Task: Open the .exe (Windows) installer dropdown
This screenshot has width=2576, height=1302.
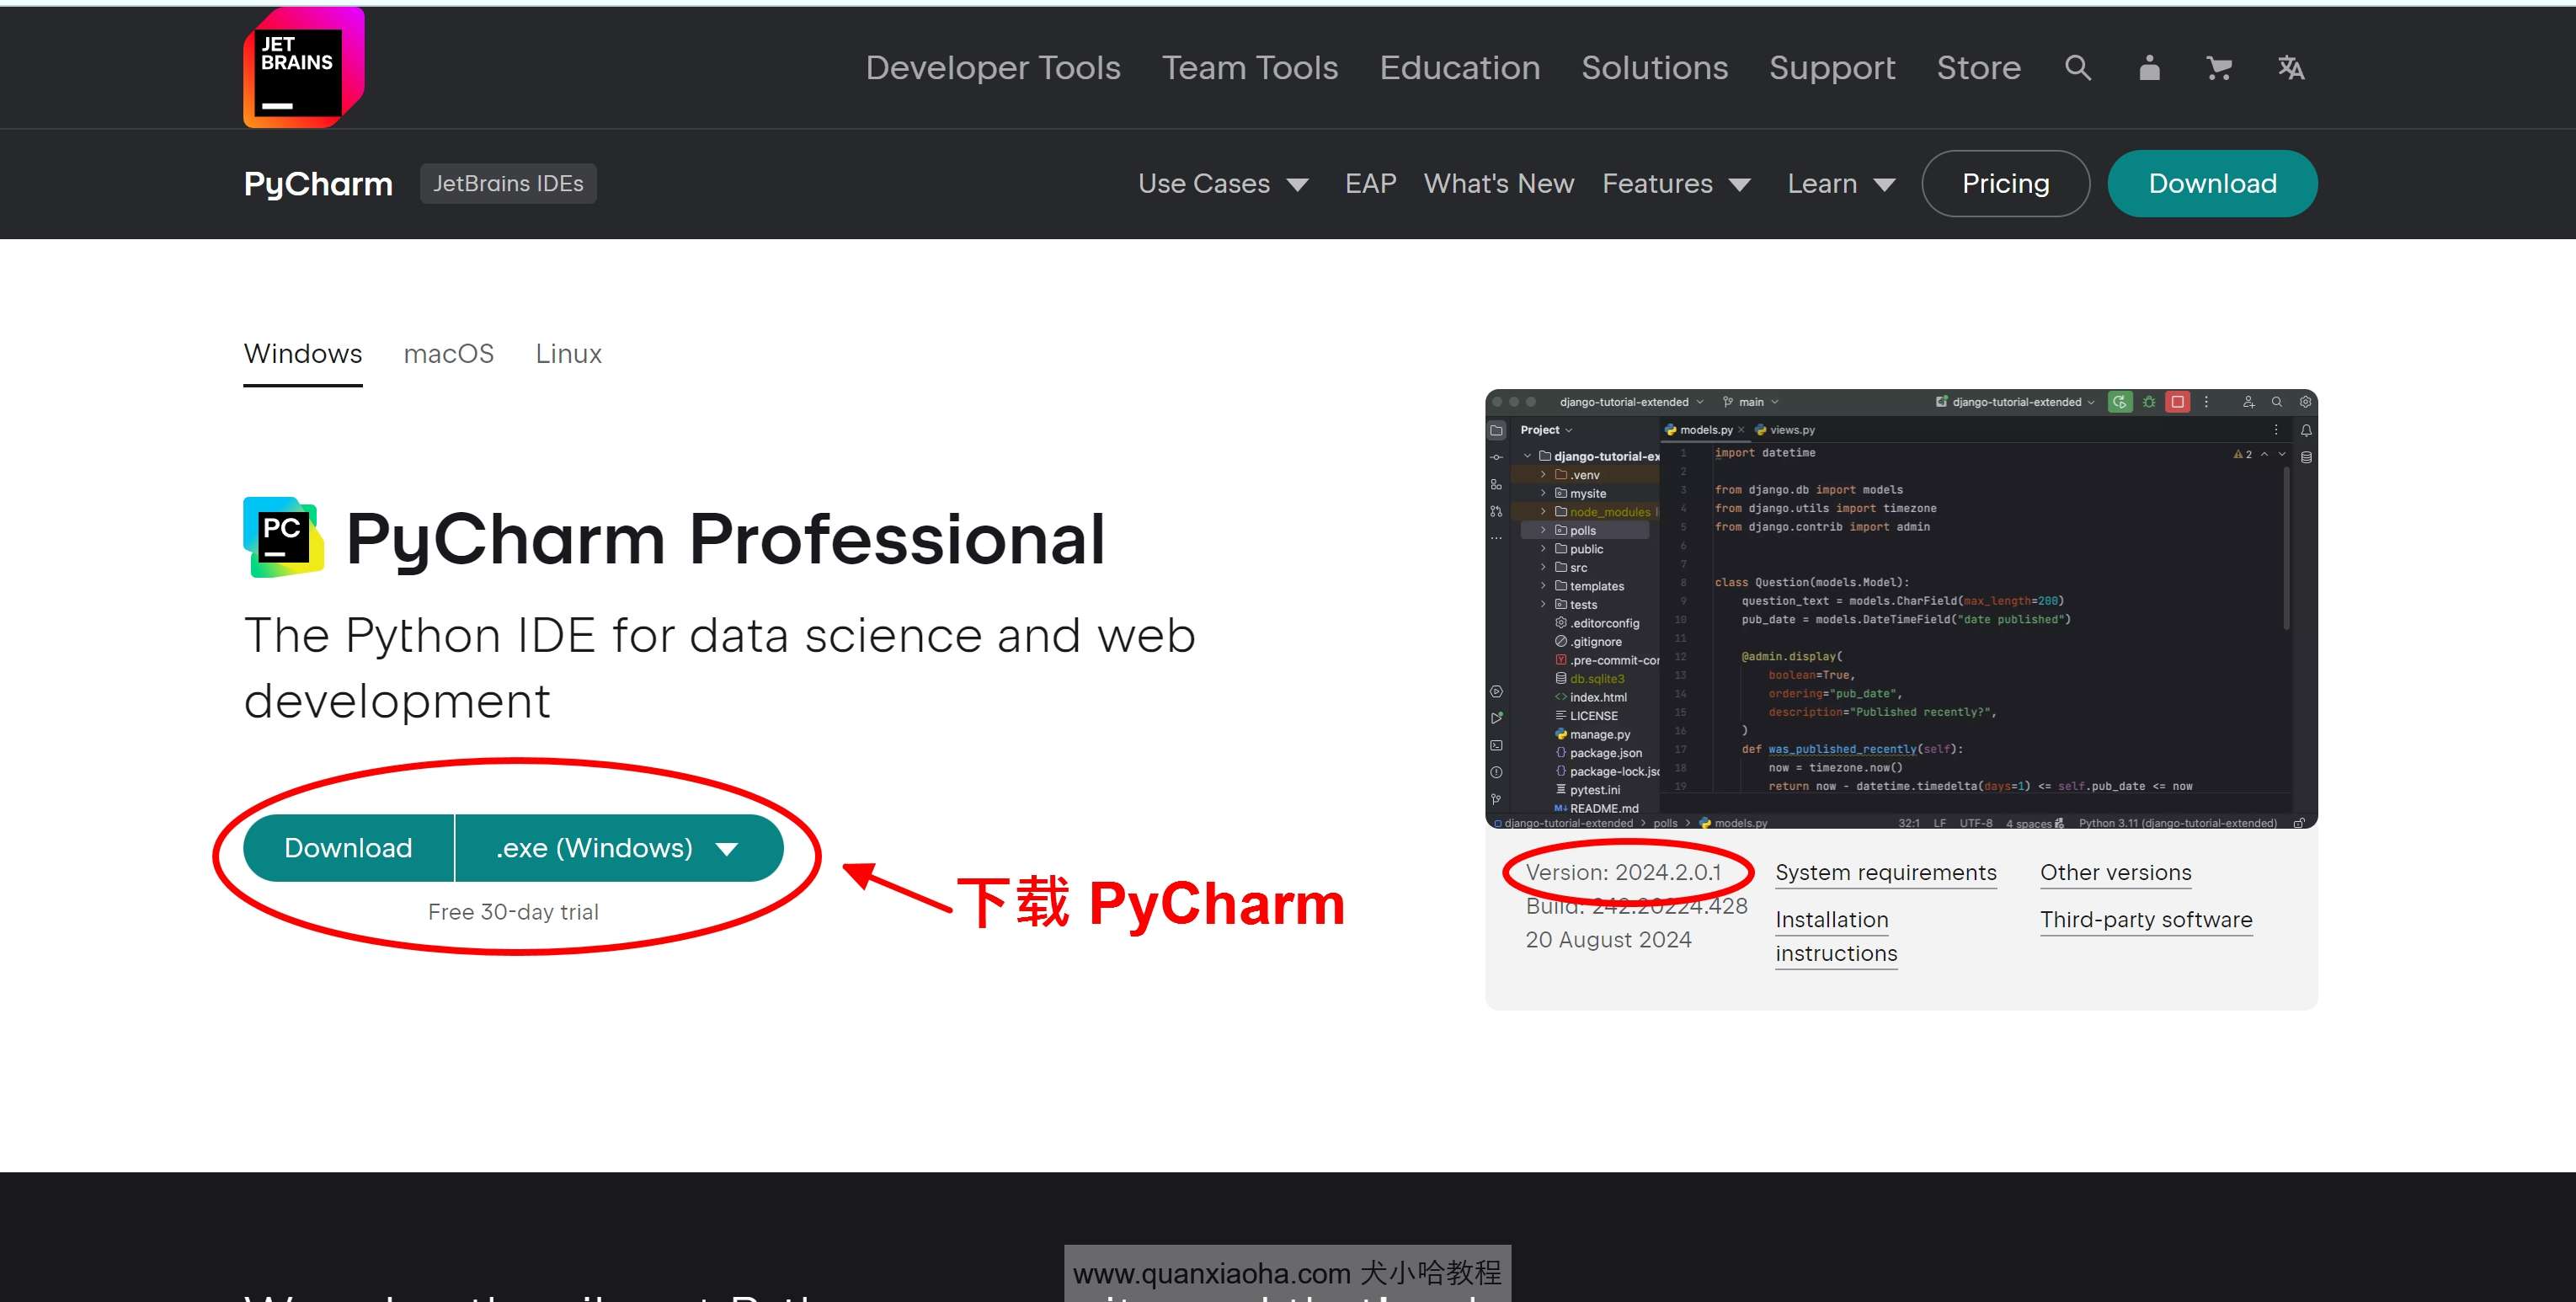Action: click(619, 848)
